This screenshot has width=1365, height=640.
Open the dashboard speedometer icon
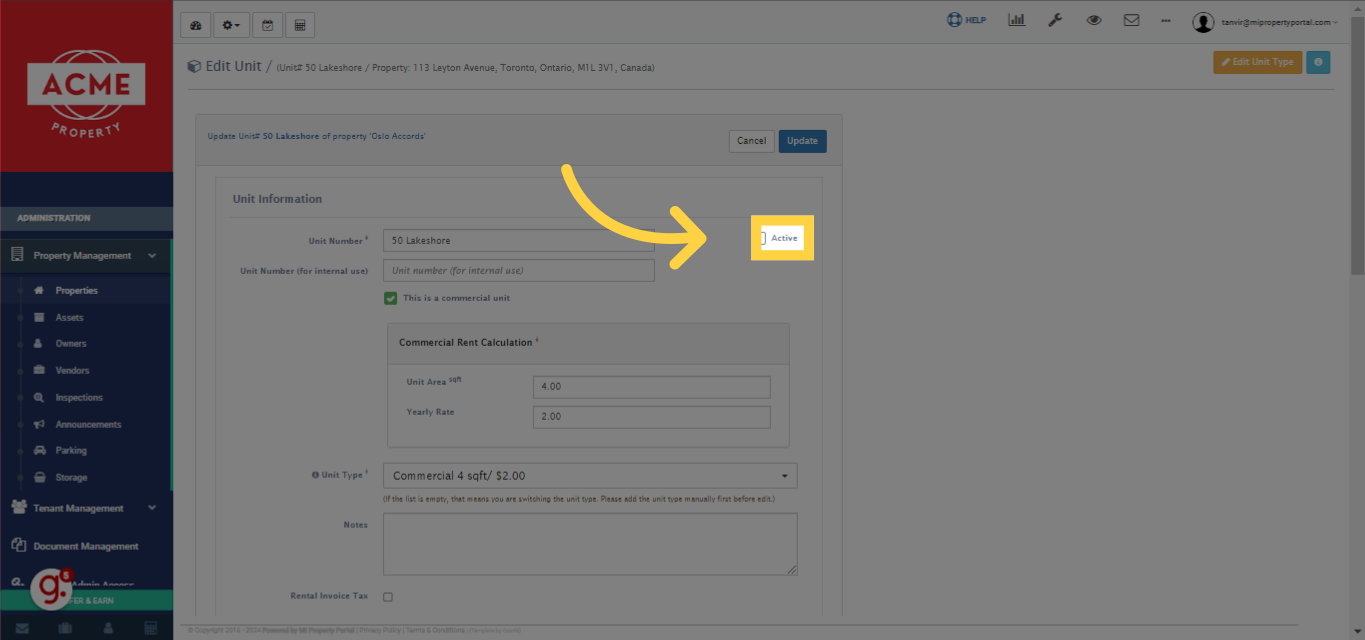click(x=196, y=25)
